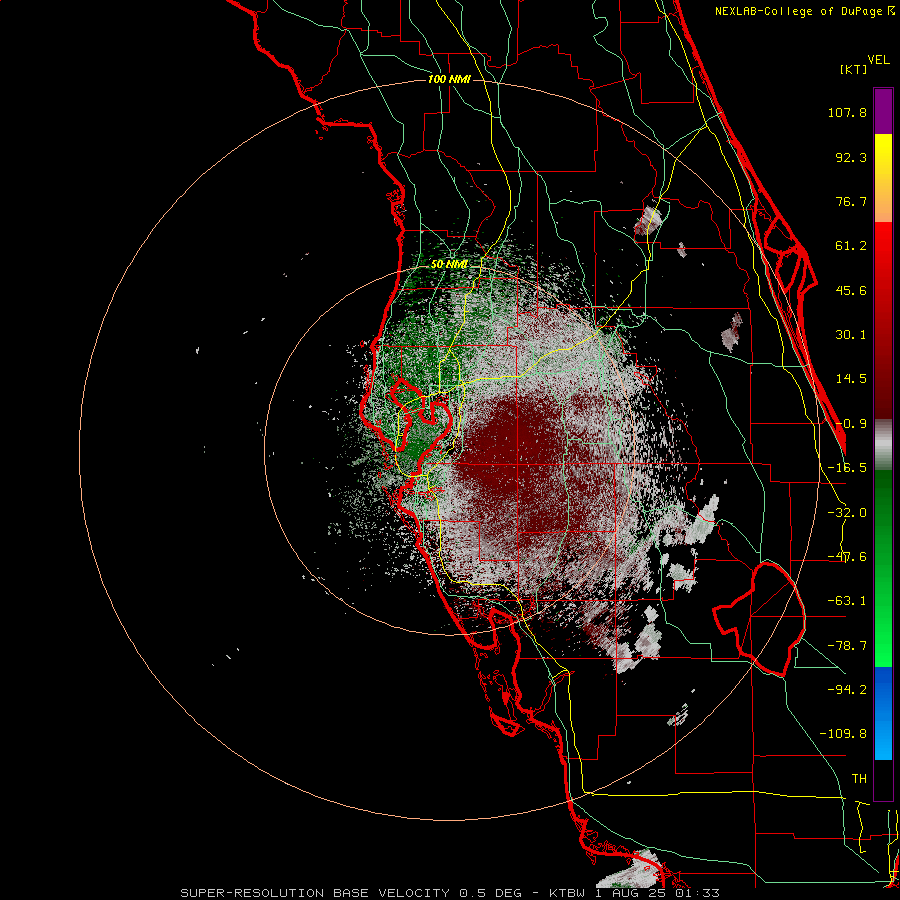Click the blue segment of color bar
Viewport: 900px width, 900px height.
883,713
